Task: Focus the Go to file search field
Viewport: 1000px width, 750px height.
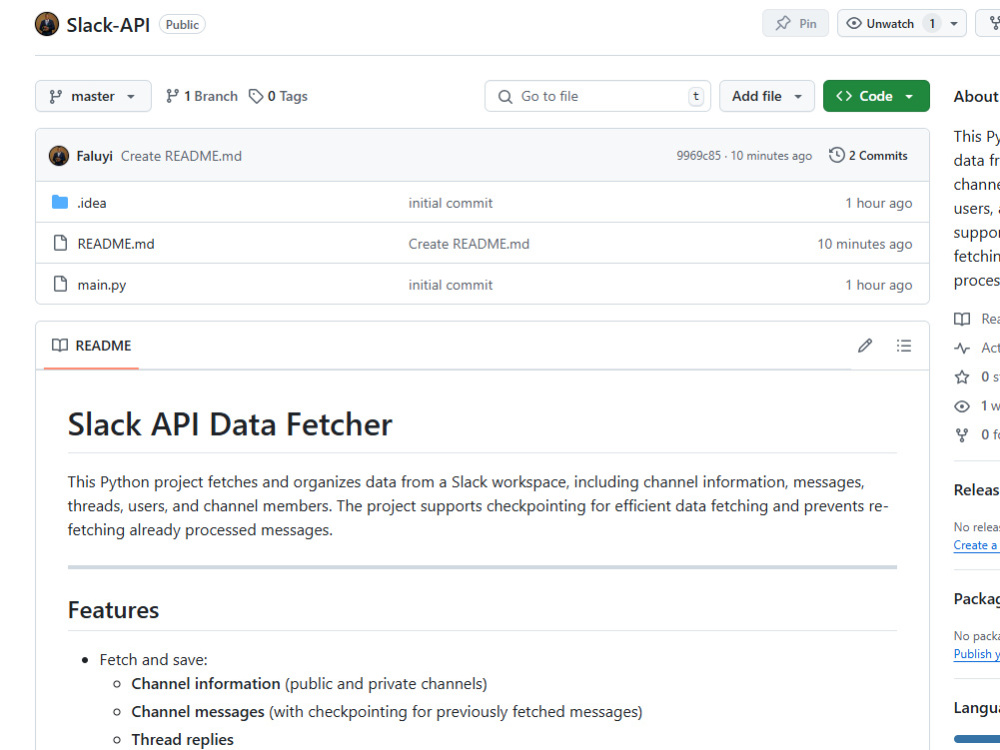Action: [598, 96]
